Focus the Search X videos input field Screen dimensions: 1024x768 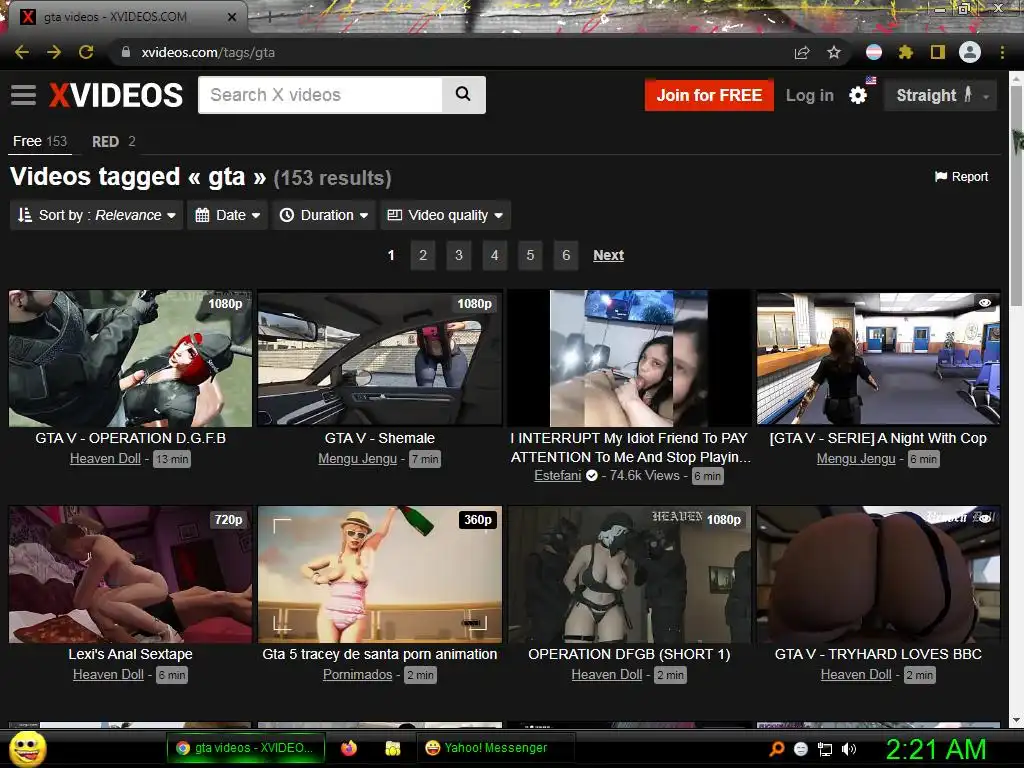point(320,95)
